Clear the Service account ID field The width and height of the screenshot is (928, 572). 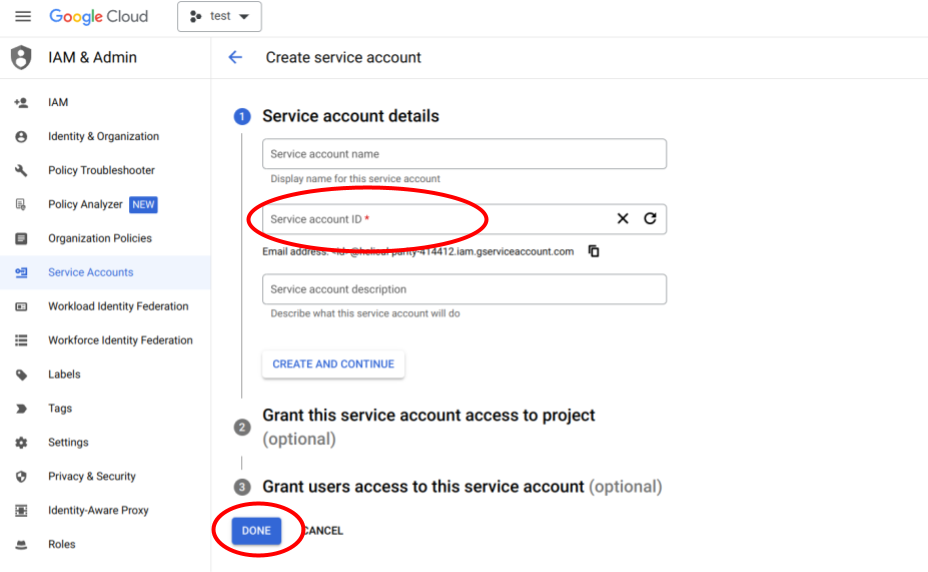click(622, 219)
